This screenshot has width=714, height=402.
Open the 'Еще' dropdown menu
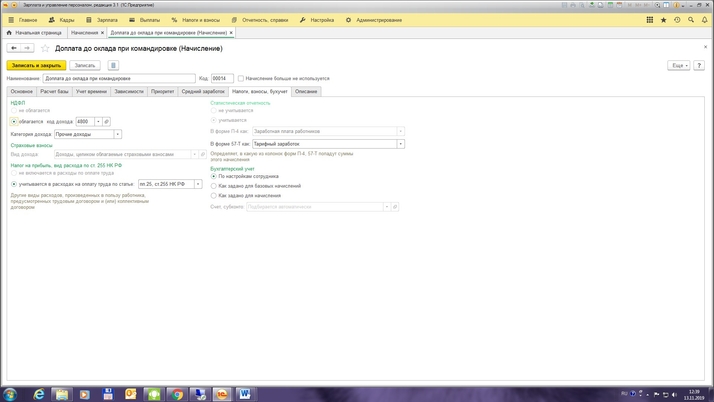[679, 65]
